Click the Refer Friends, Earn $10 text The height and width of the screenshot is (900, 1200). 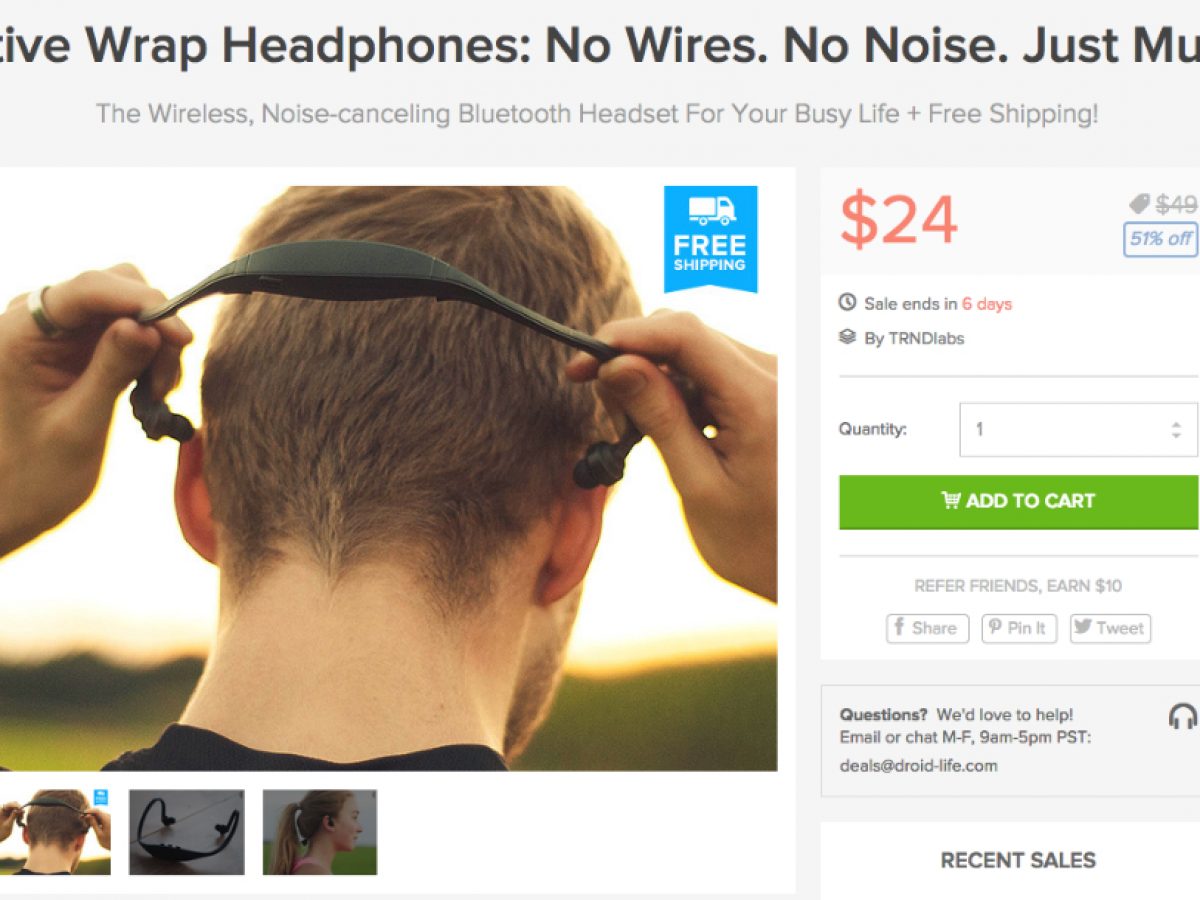coord(1018,586)
